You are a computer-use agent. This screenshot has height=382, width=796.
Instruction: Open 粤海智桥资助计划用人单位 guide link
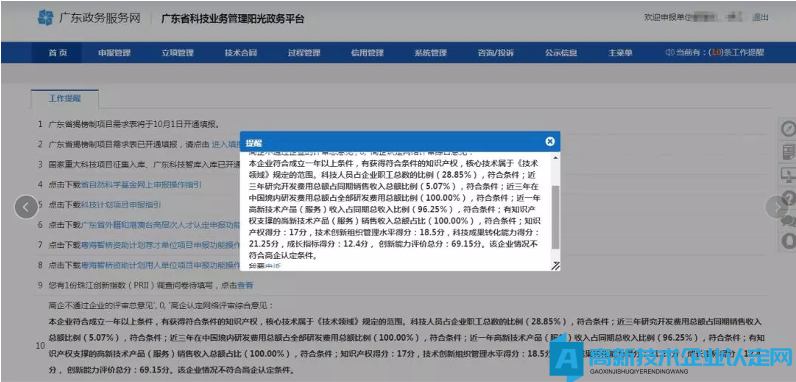160,265
